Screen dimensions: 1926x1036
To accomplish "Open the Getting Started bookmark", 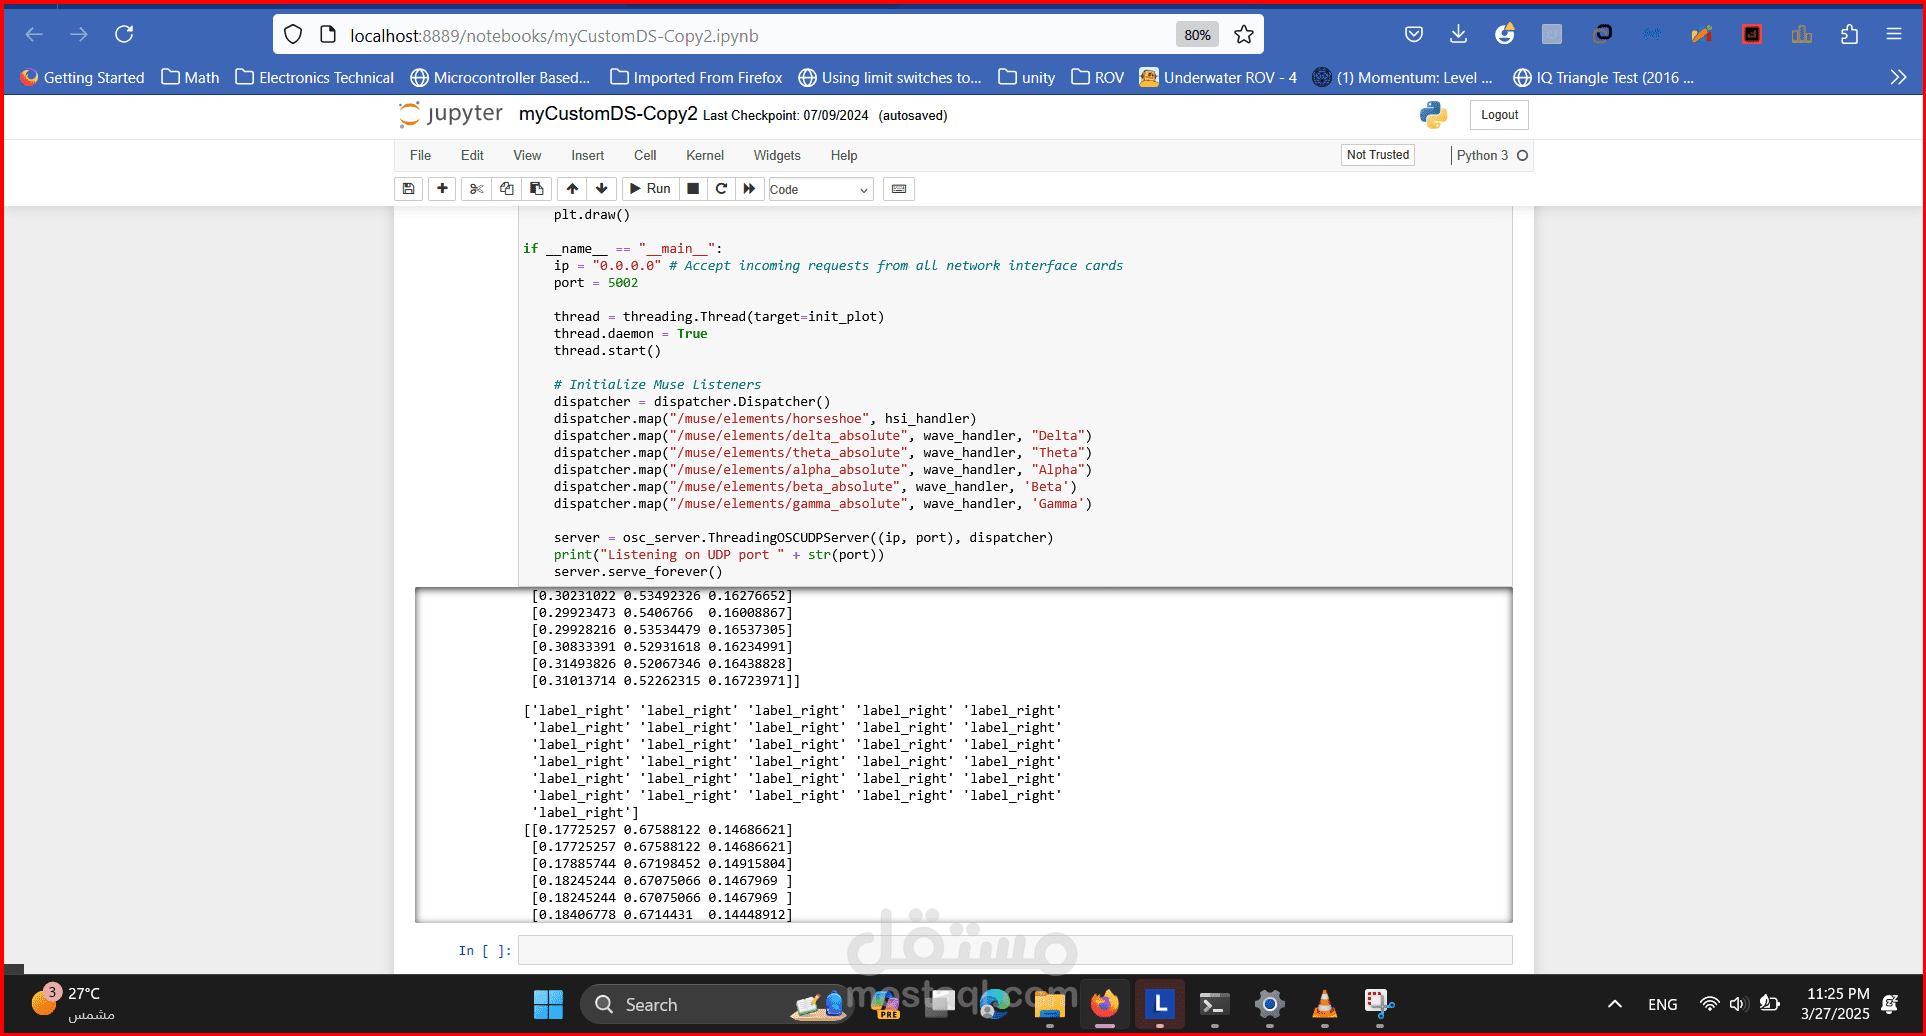I will [82, 78].
